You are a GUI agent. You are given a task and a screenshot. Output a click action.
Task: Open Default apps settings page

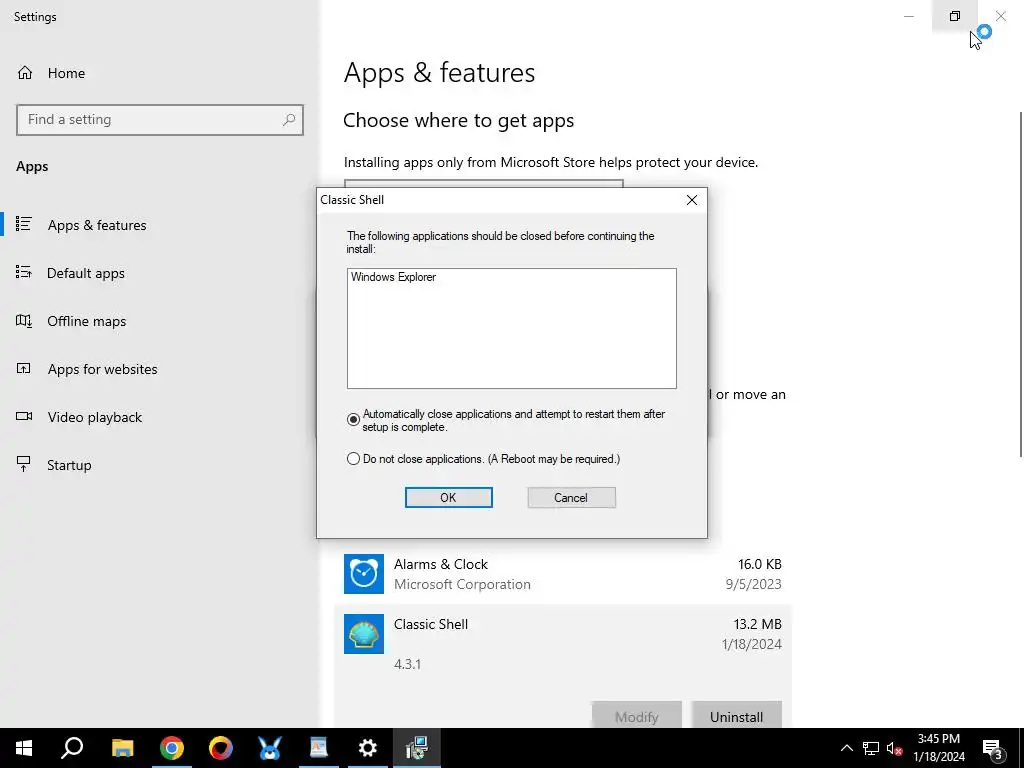pyautogui.click(x=86, y=273)
